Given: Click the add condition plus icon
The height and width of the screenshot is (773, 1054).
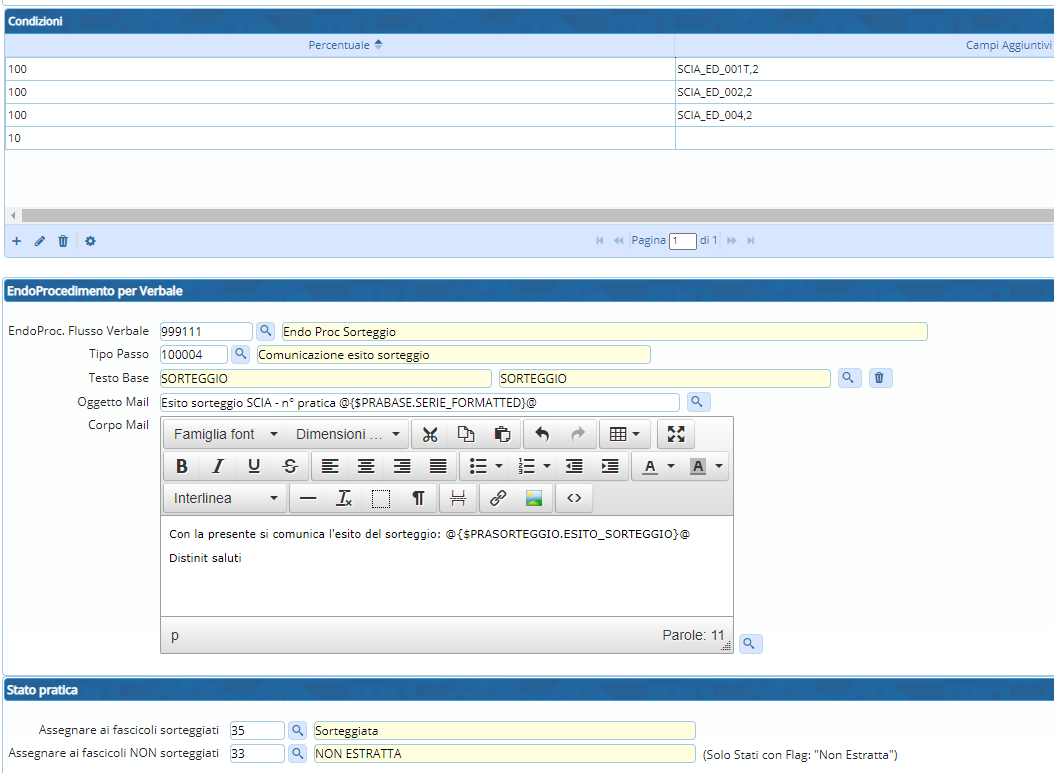Looking at the screenshot, I should pos(16,241).
